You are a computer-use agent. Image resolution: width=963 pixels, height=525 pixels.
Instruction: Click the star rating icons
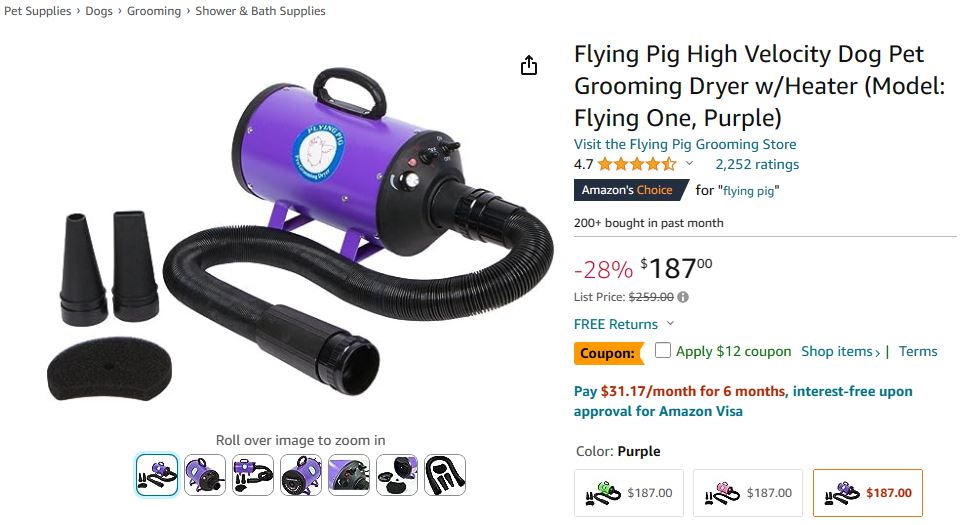coord(637,164)
